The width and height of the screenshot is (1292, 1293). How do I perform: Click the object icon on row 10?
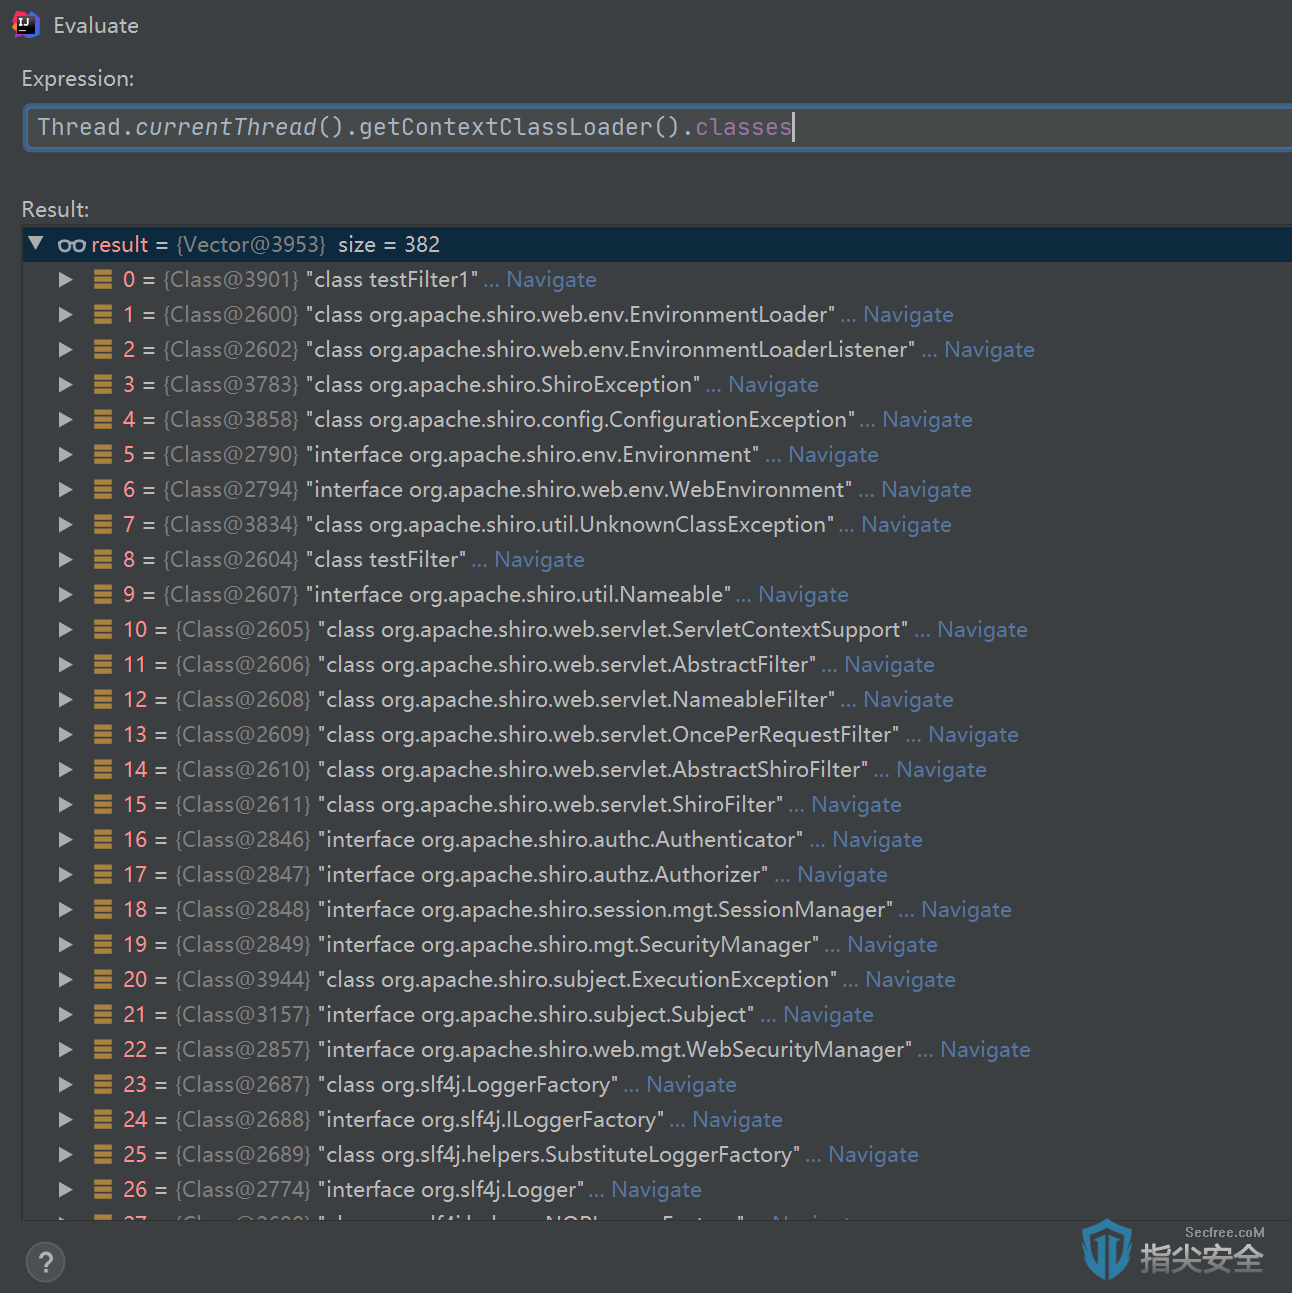click(103, 630)
